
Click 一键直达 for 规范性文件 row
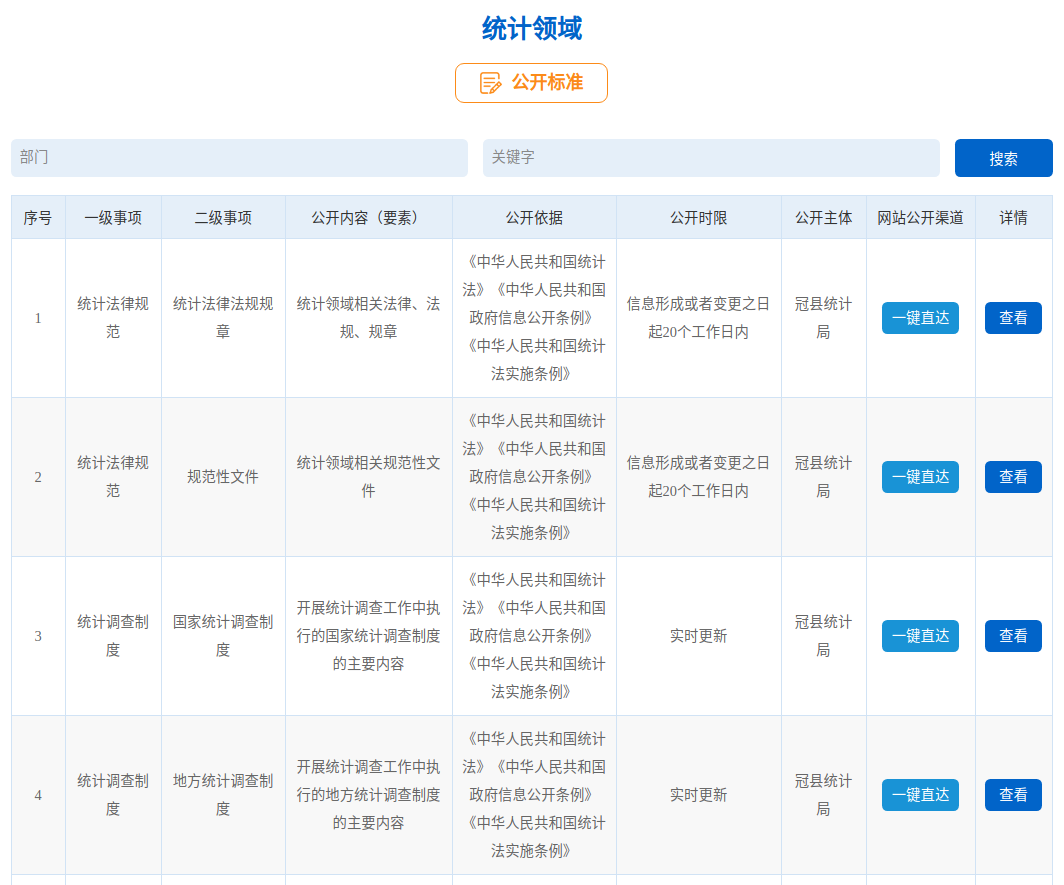point(920,477)
